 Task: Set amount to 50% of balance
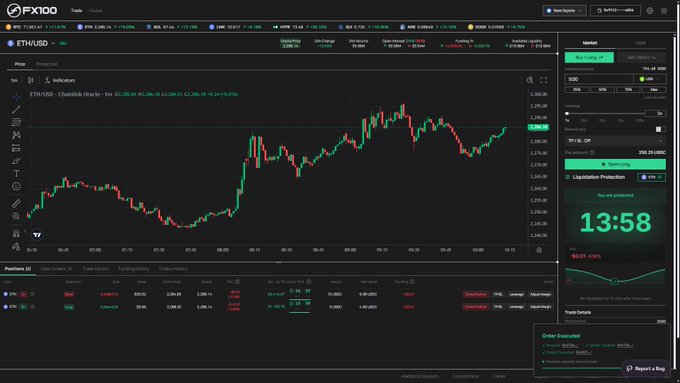(x=602, y=89)
